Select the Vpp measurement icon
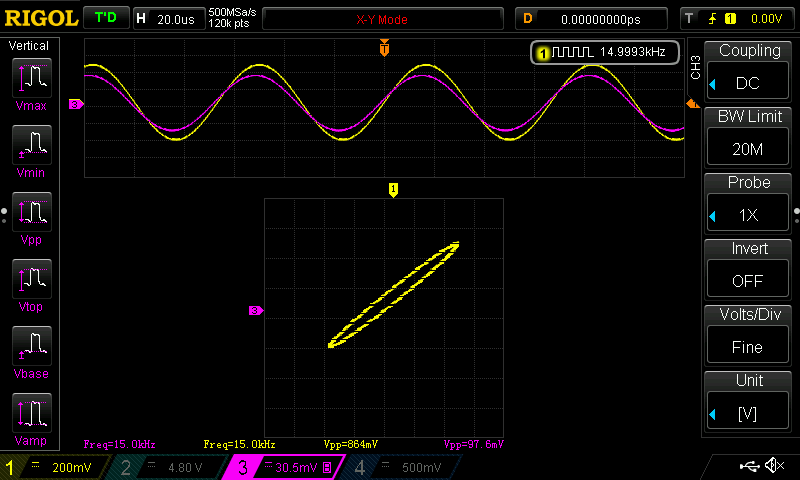The image size is (800, 480). click(32, 212)
